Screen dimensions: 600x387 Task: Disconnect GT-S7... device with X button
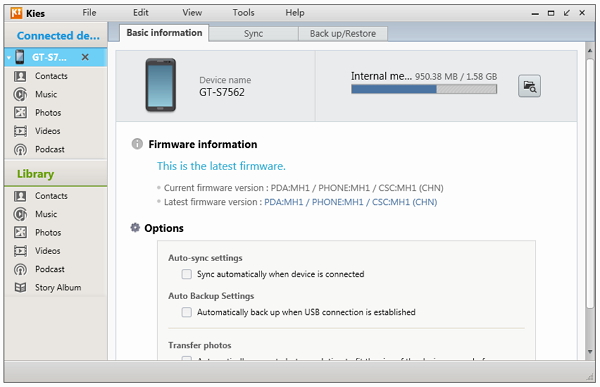coord(85,57)
